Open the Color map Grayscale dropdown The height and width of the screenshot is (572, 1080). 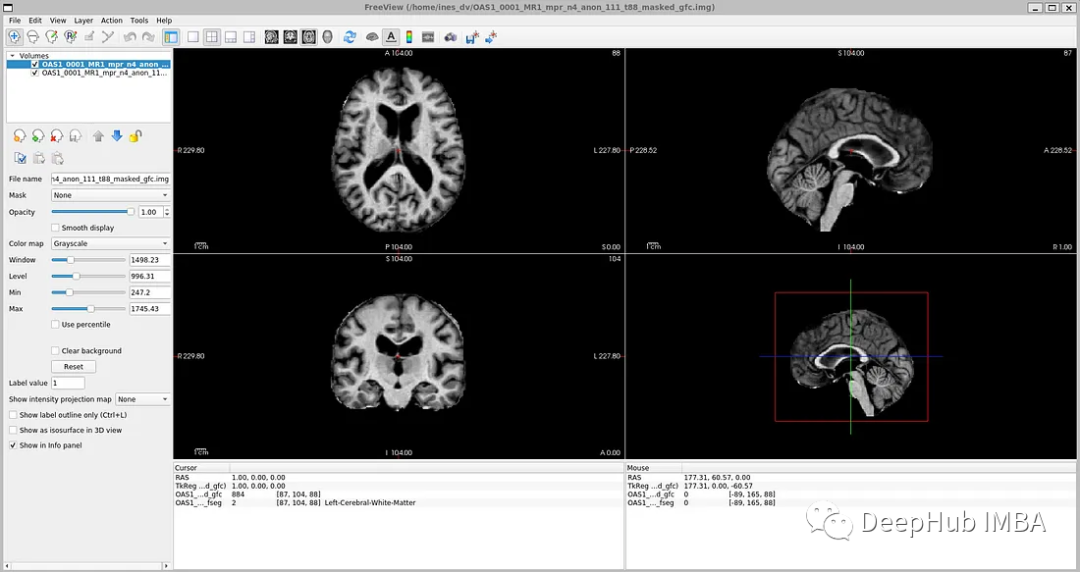[111, 243]
